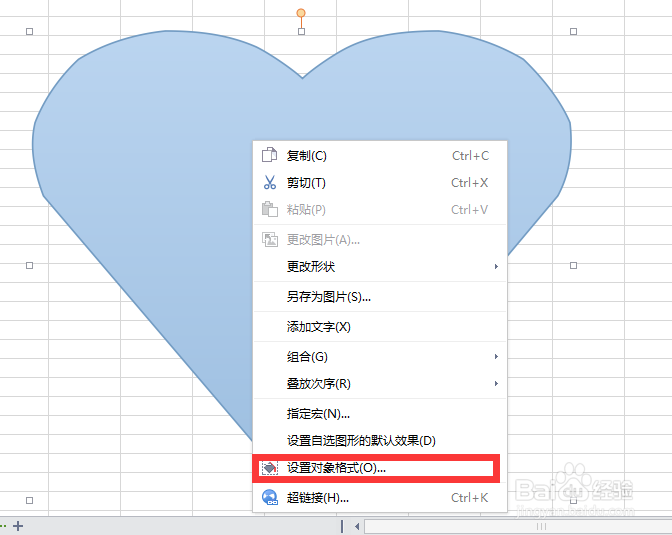Click the top-left selection handle of the heart

pyautogui.click(x=30, y=31)
